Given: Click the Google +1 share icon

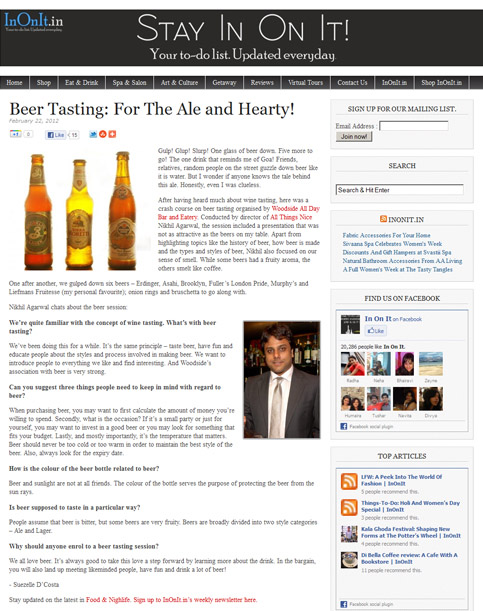Looking at the screenshot, I should tap(16, 134).
